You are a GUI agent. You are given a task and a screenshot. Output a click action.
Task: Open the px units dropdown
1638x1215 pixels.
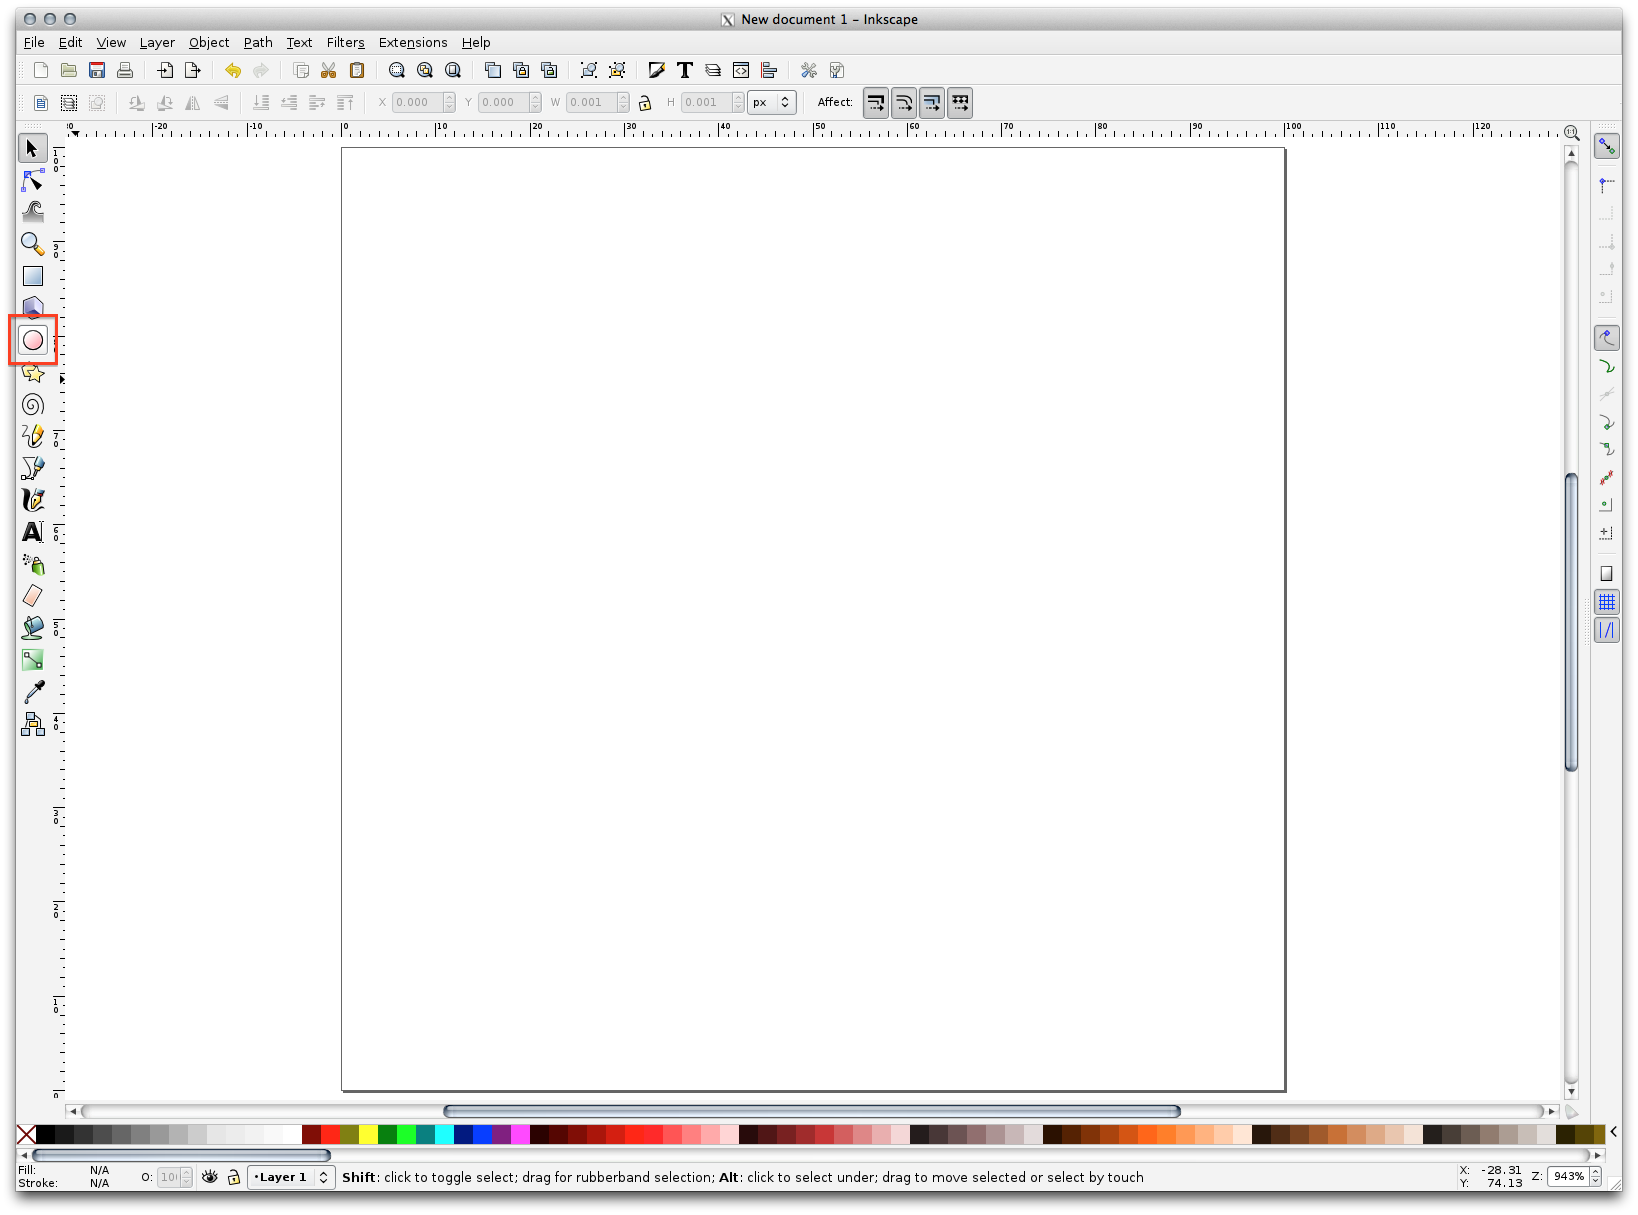point(772,102)
